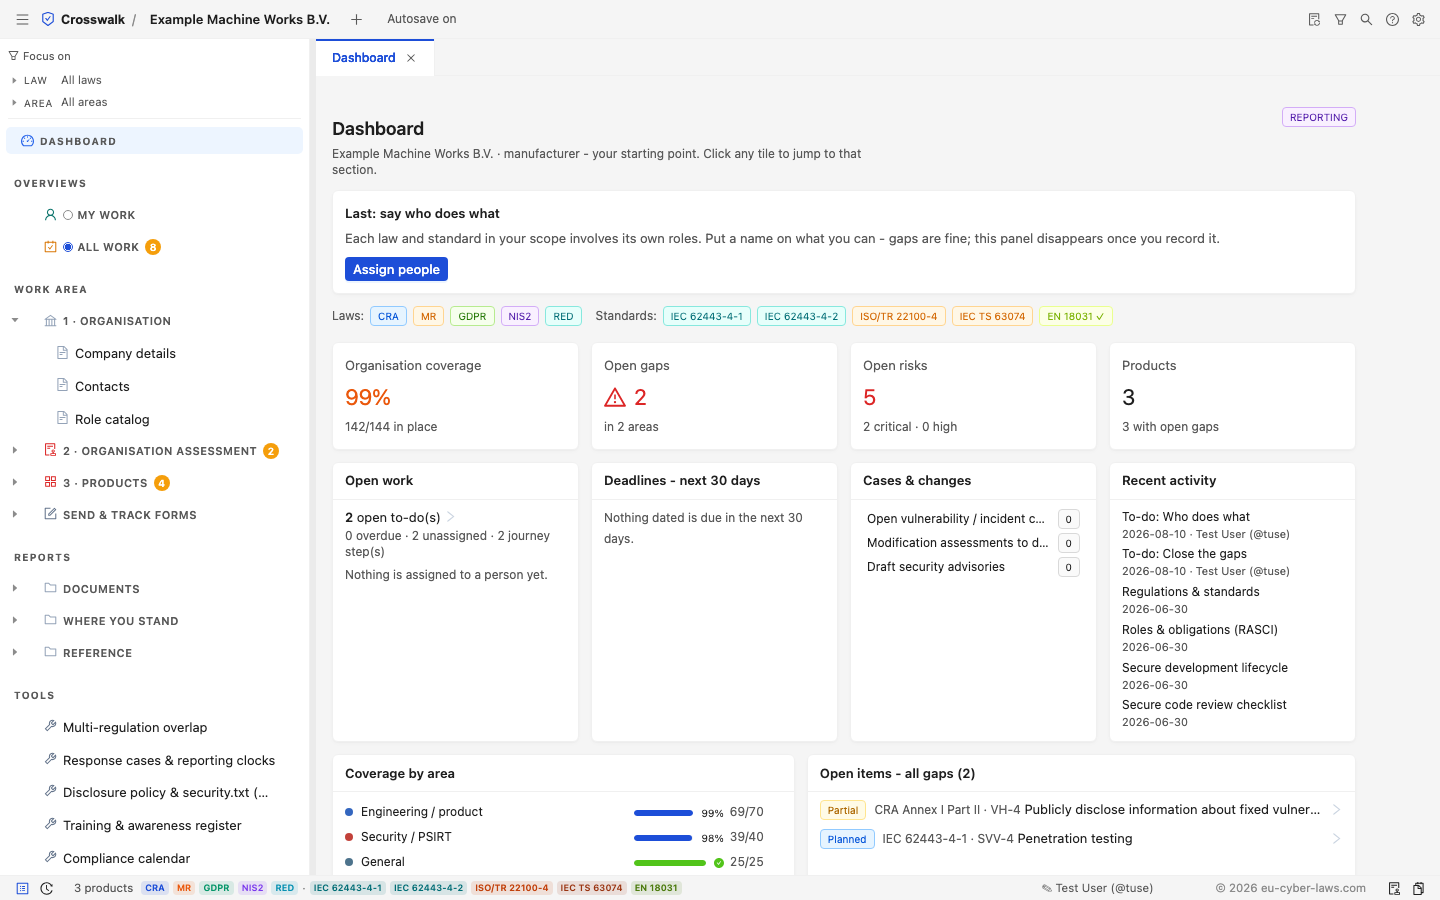Click the Crosswalk shield logo
Viewport: 1440px width, 900px height.
coord(48,19)
